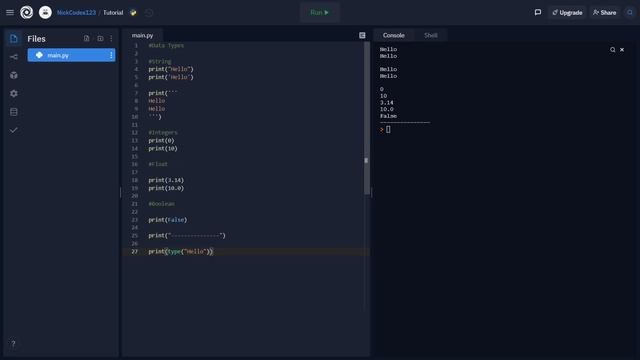This screenshot has width=640, height=360.
Task: Click line 27 print(type("Hello")) code
Action: point(180,251)
